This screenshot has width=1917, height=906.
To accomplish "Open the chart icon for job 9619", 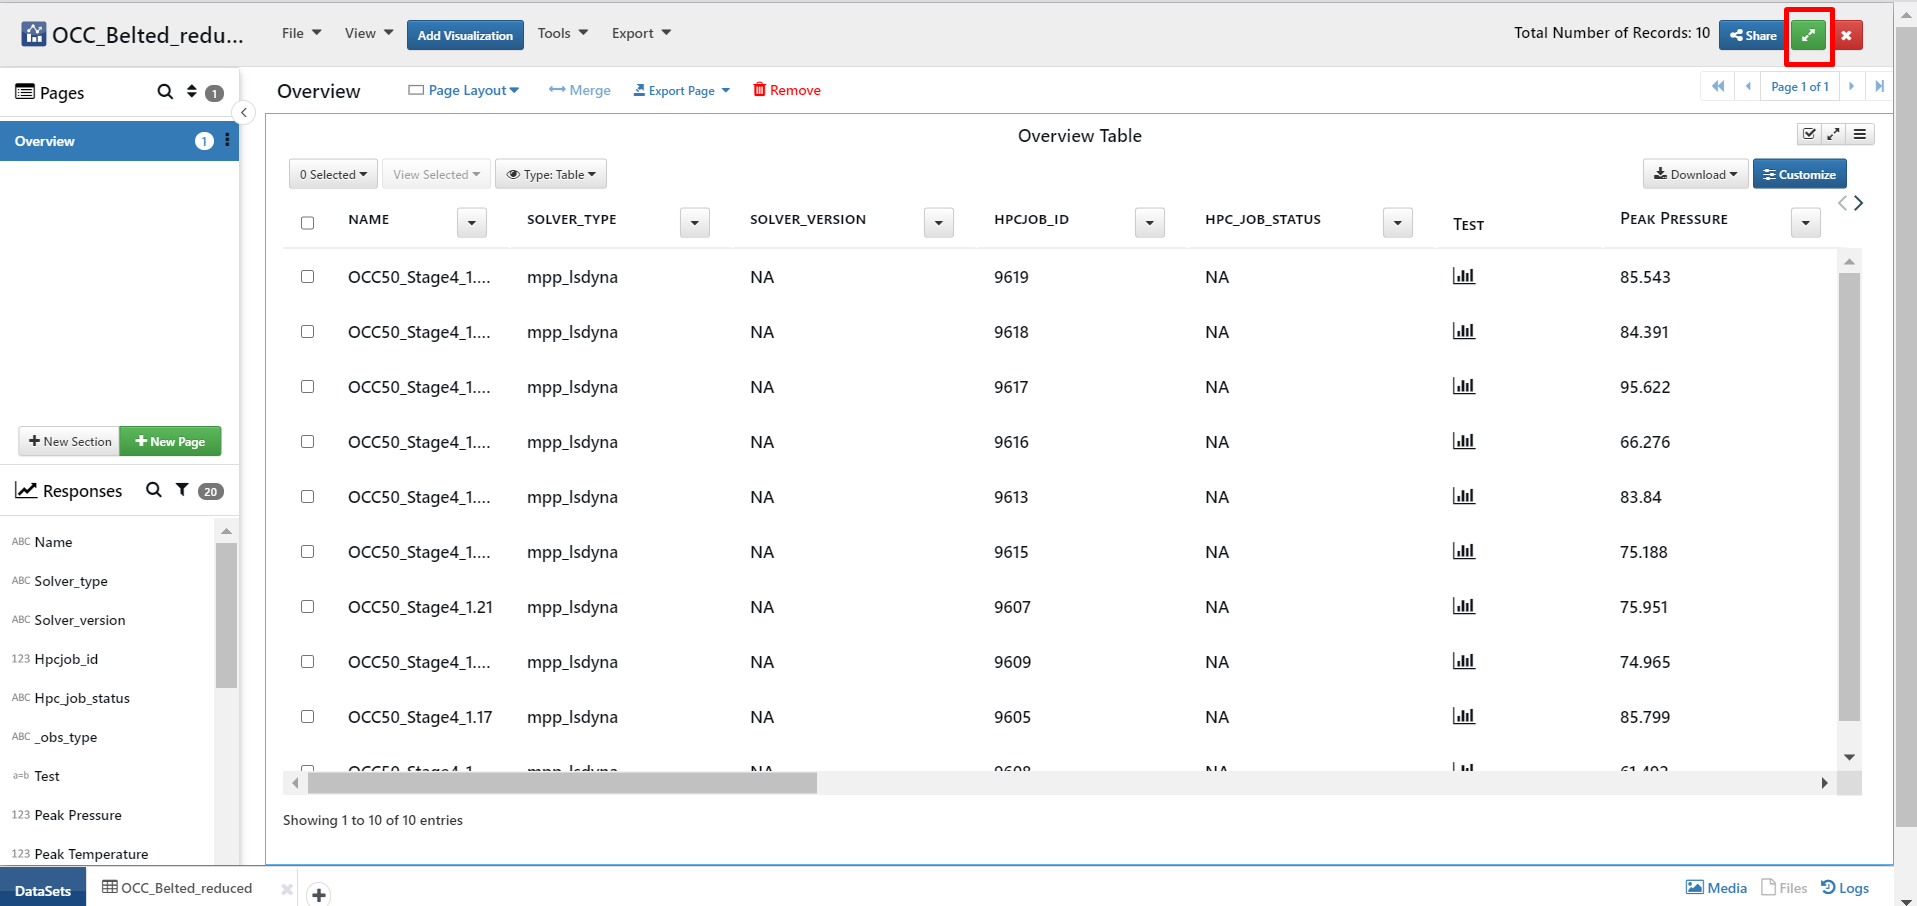I will tap(1463, 277).
